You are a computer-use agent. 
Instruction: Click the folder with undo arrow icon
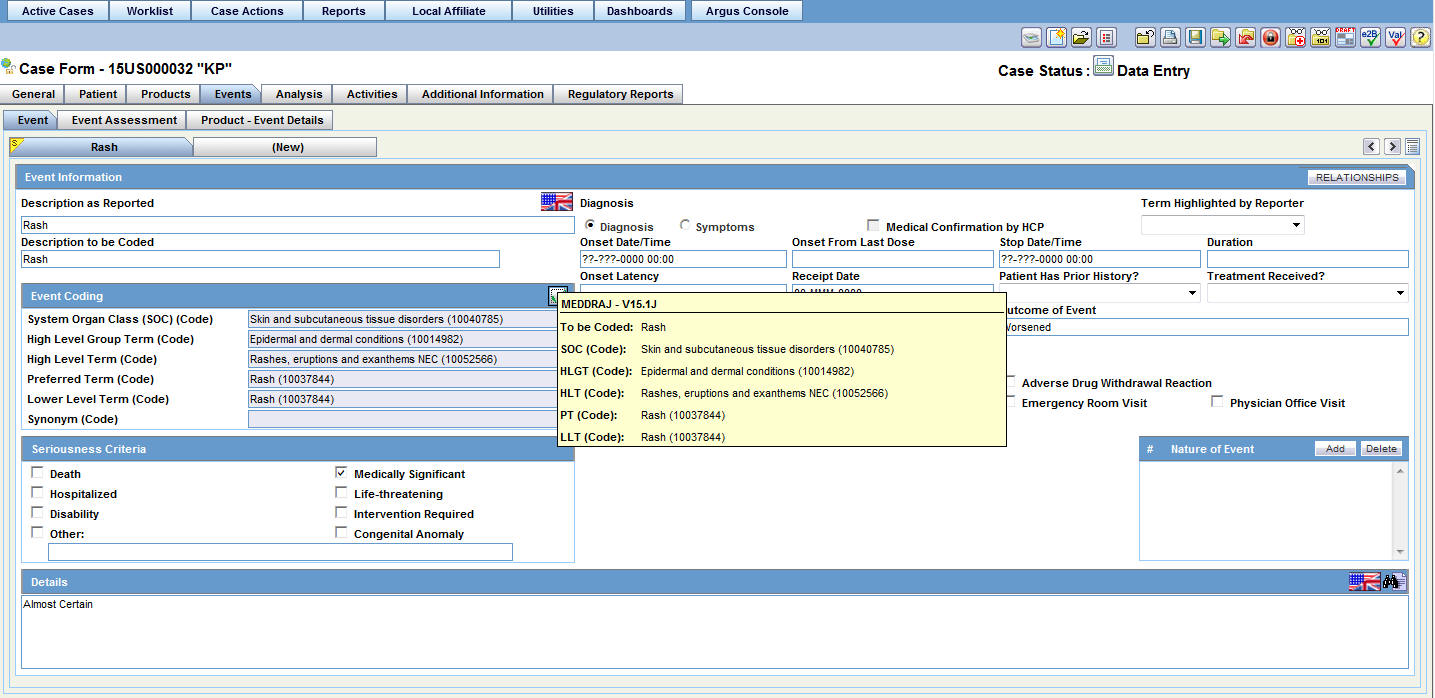(x=1145, y=38)
